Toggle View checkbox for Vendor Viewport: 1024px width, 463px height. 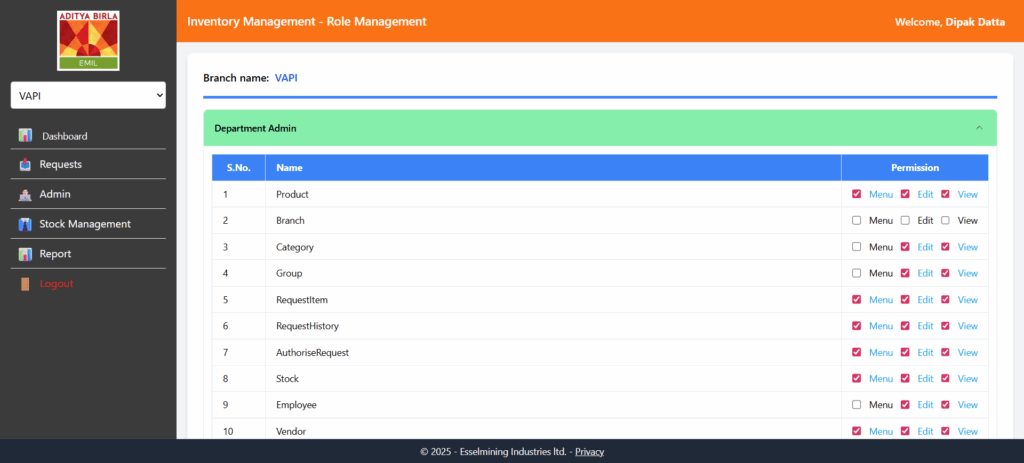click(x=945, y=431)
